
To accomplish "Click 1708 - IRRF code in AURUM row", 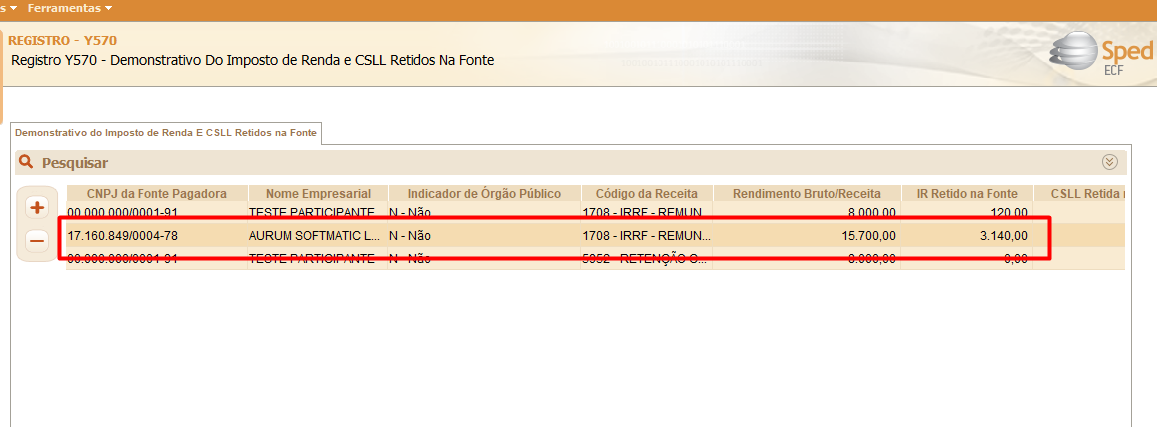I will point(646,236).
